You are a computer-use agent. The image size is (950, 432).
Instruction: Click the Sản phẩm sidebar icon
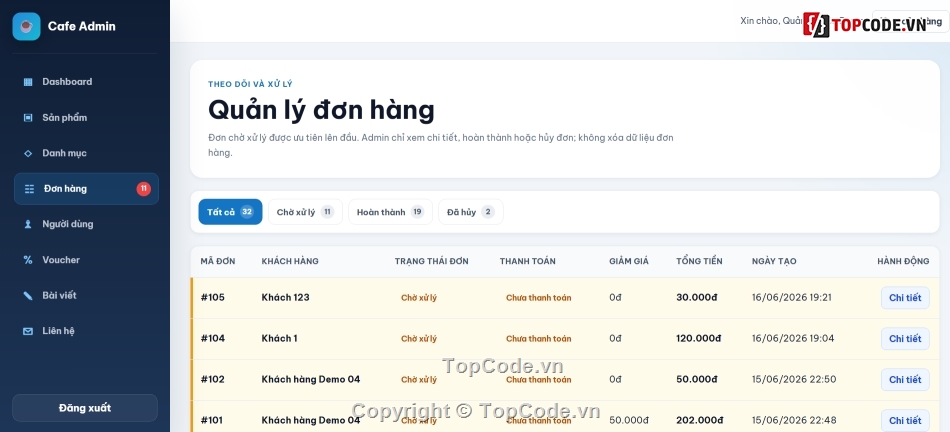pos(28,118)
